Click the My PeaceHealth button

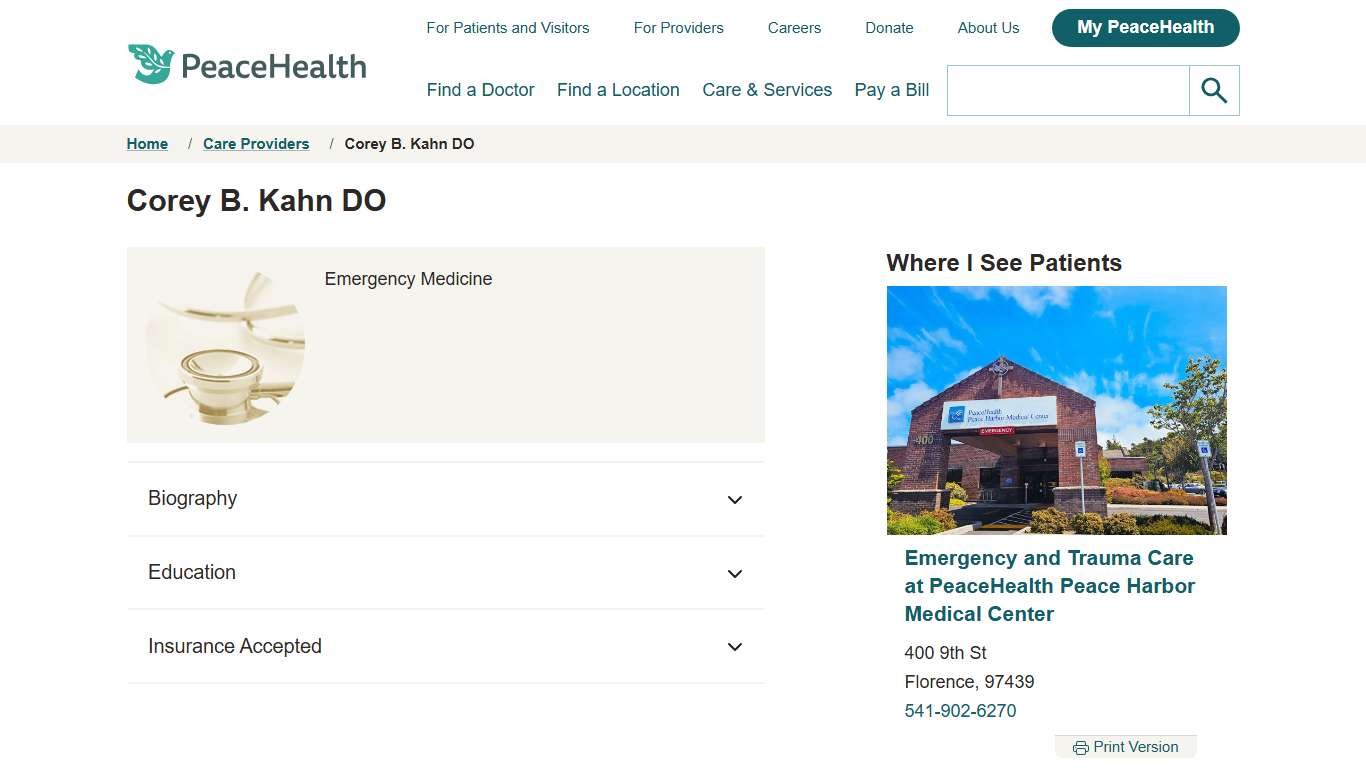(x=1145, y=28)
